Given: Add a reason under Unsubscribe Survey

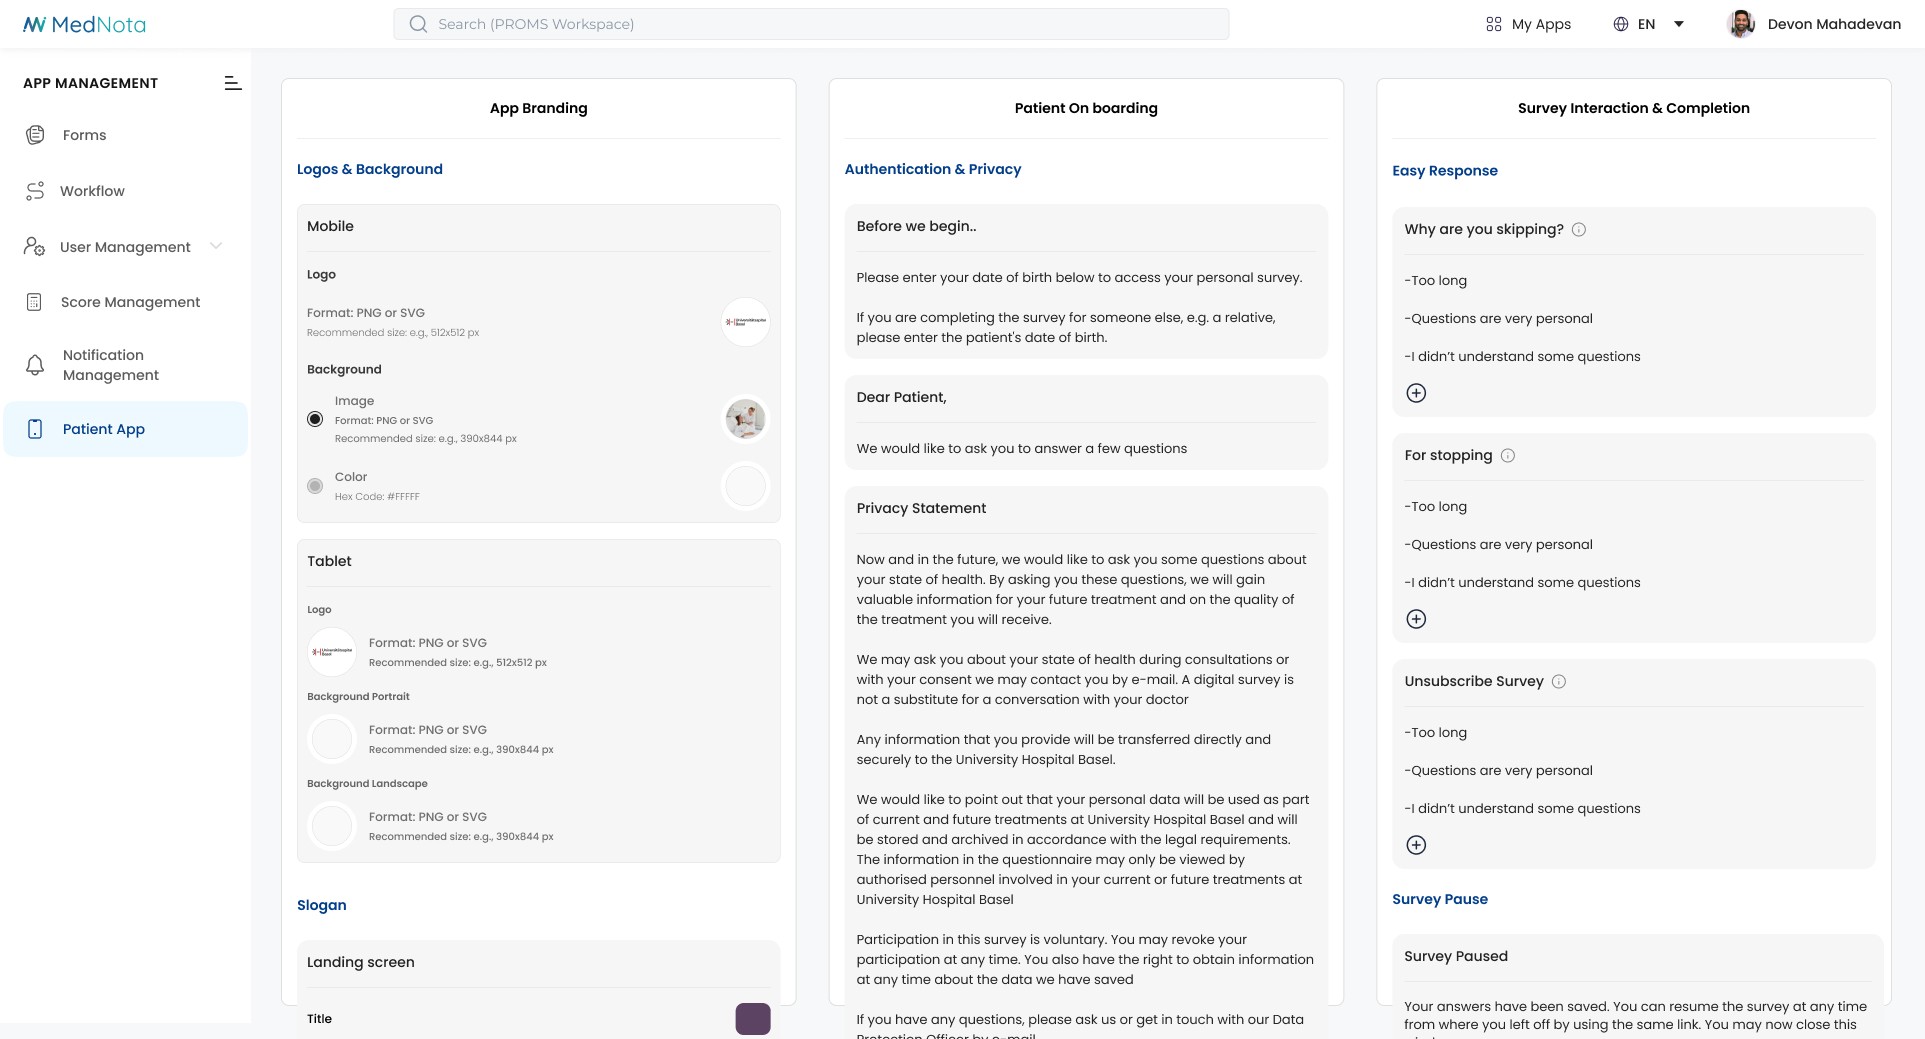Looking at the screenshot, I should (x=1416, y=845).
